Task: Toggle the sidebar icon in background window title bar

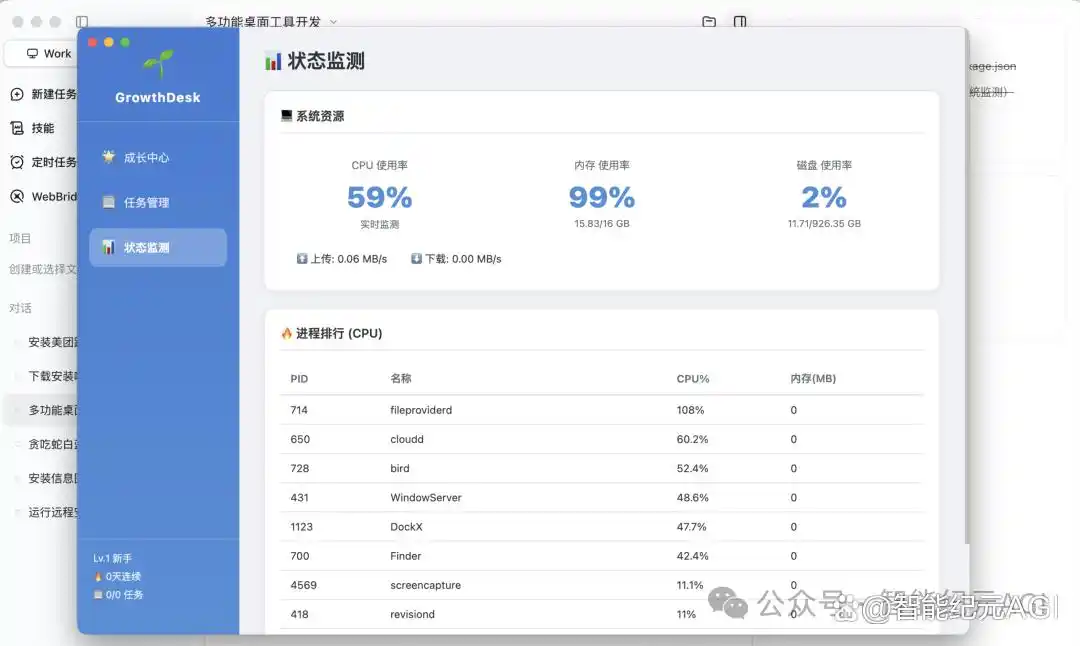Action: pos(82,22)
